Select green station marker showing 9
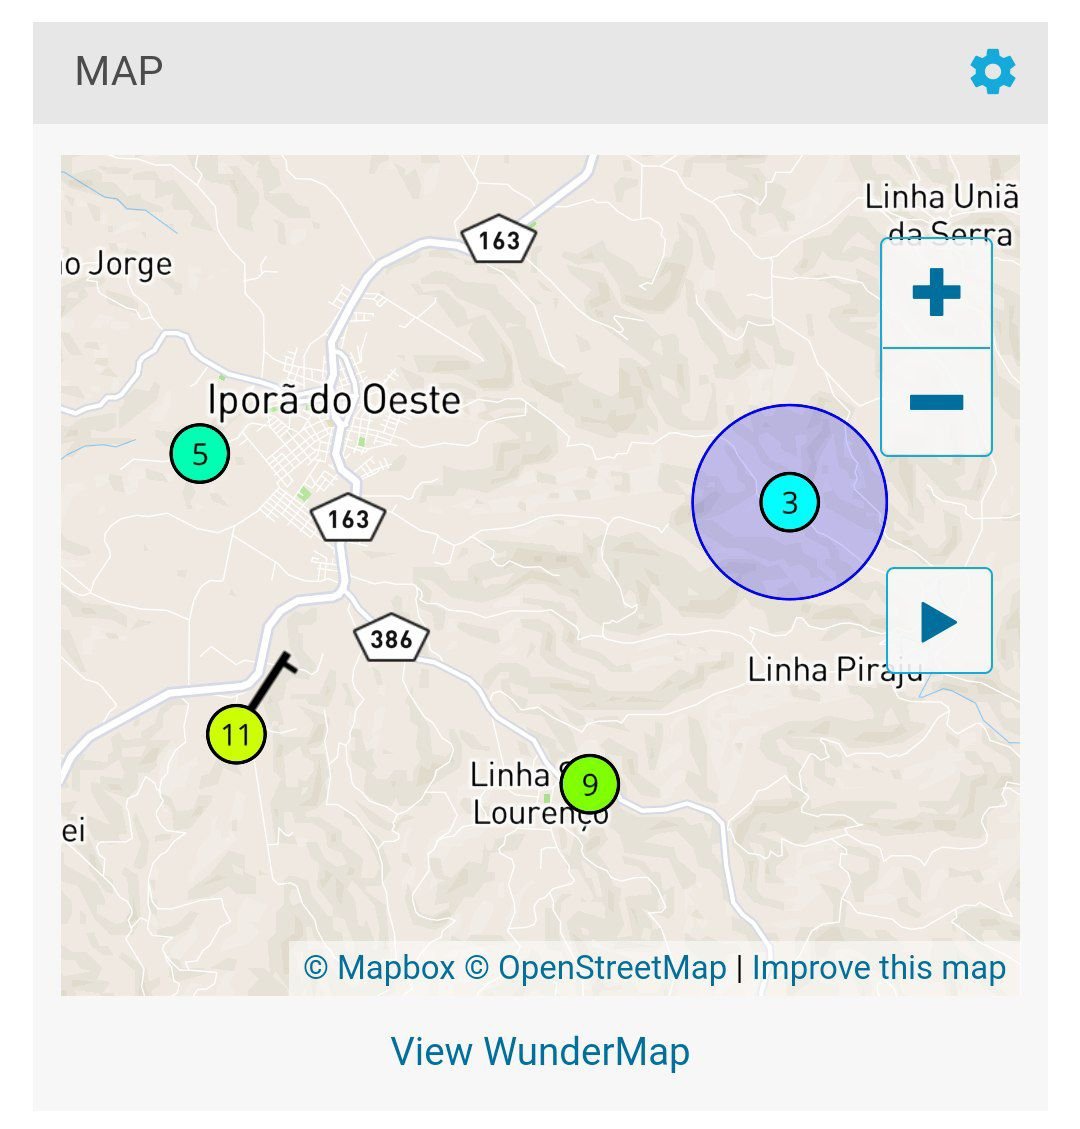1080x1129 pixels. tap(590, 784)
